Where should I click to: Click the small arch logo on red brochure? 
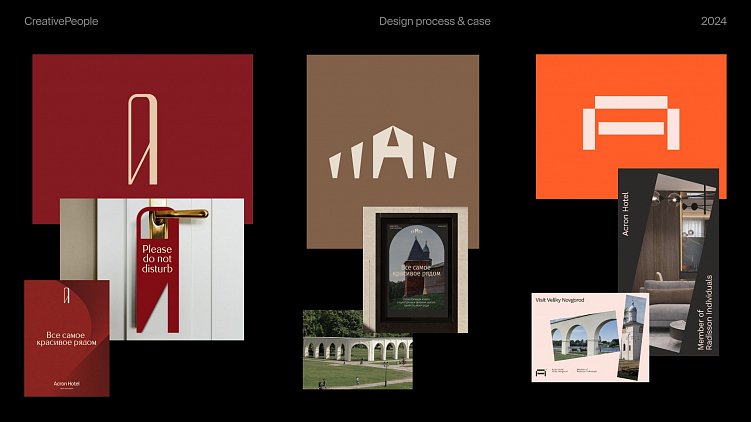pyautogui.click(x=67, y=295)
